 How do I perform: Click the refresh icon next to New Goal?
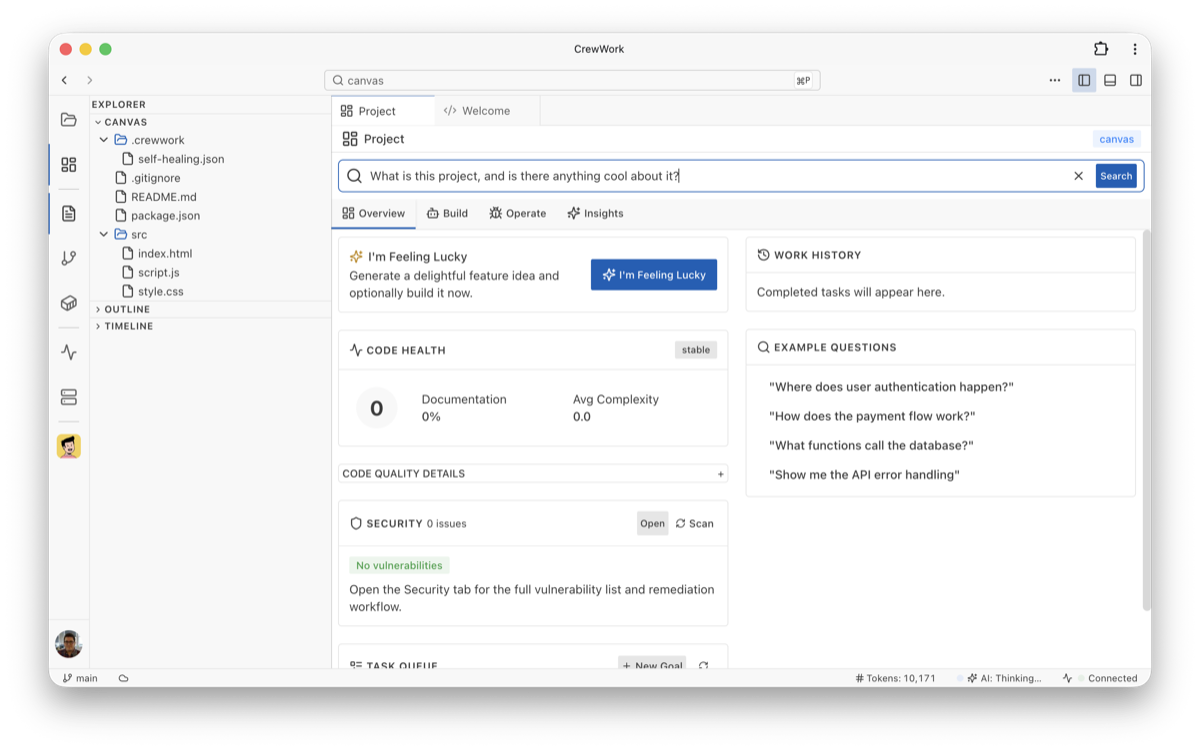click(x=703, y=666)
